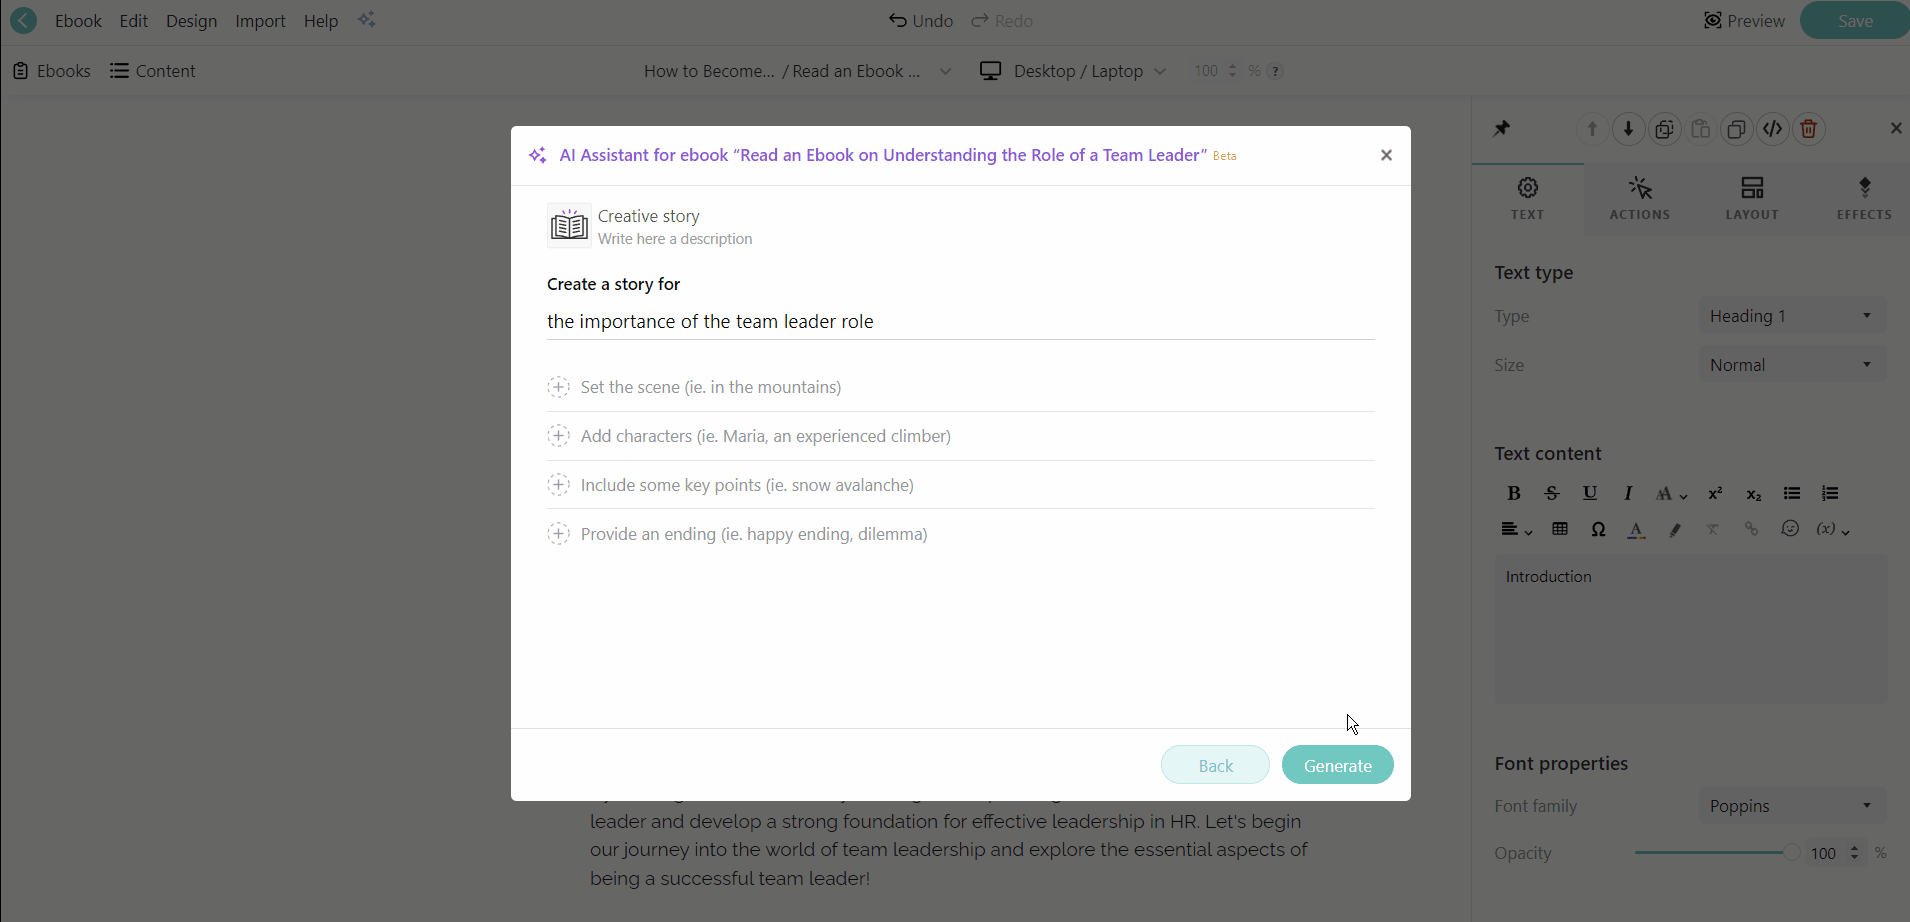Click the AI sparkle icon beside Help

(x=367, y=20)
